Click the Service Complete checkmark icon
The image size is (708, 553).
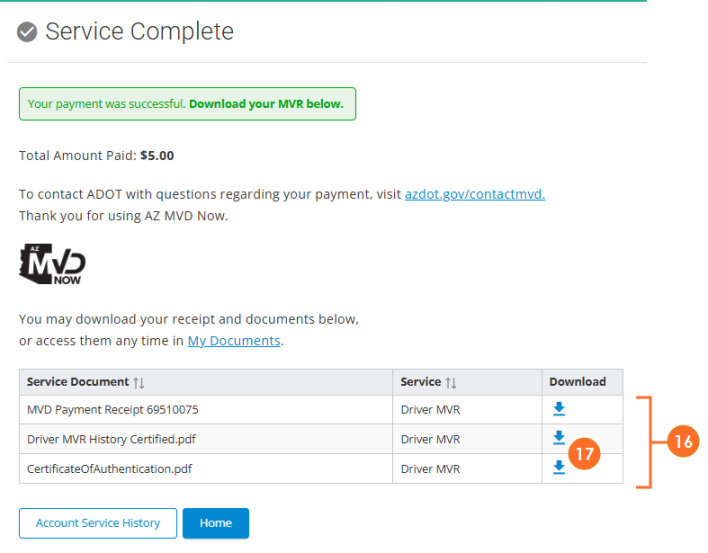pos(28,32)
